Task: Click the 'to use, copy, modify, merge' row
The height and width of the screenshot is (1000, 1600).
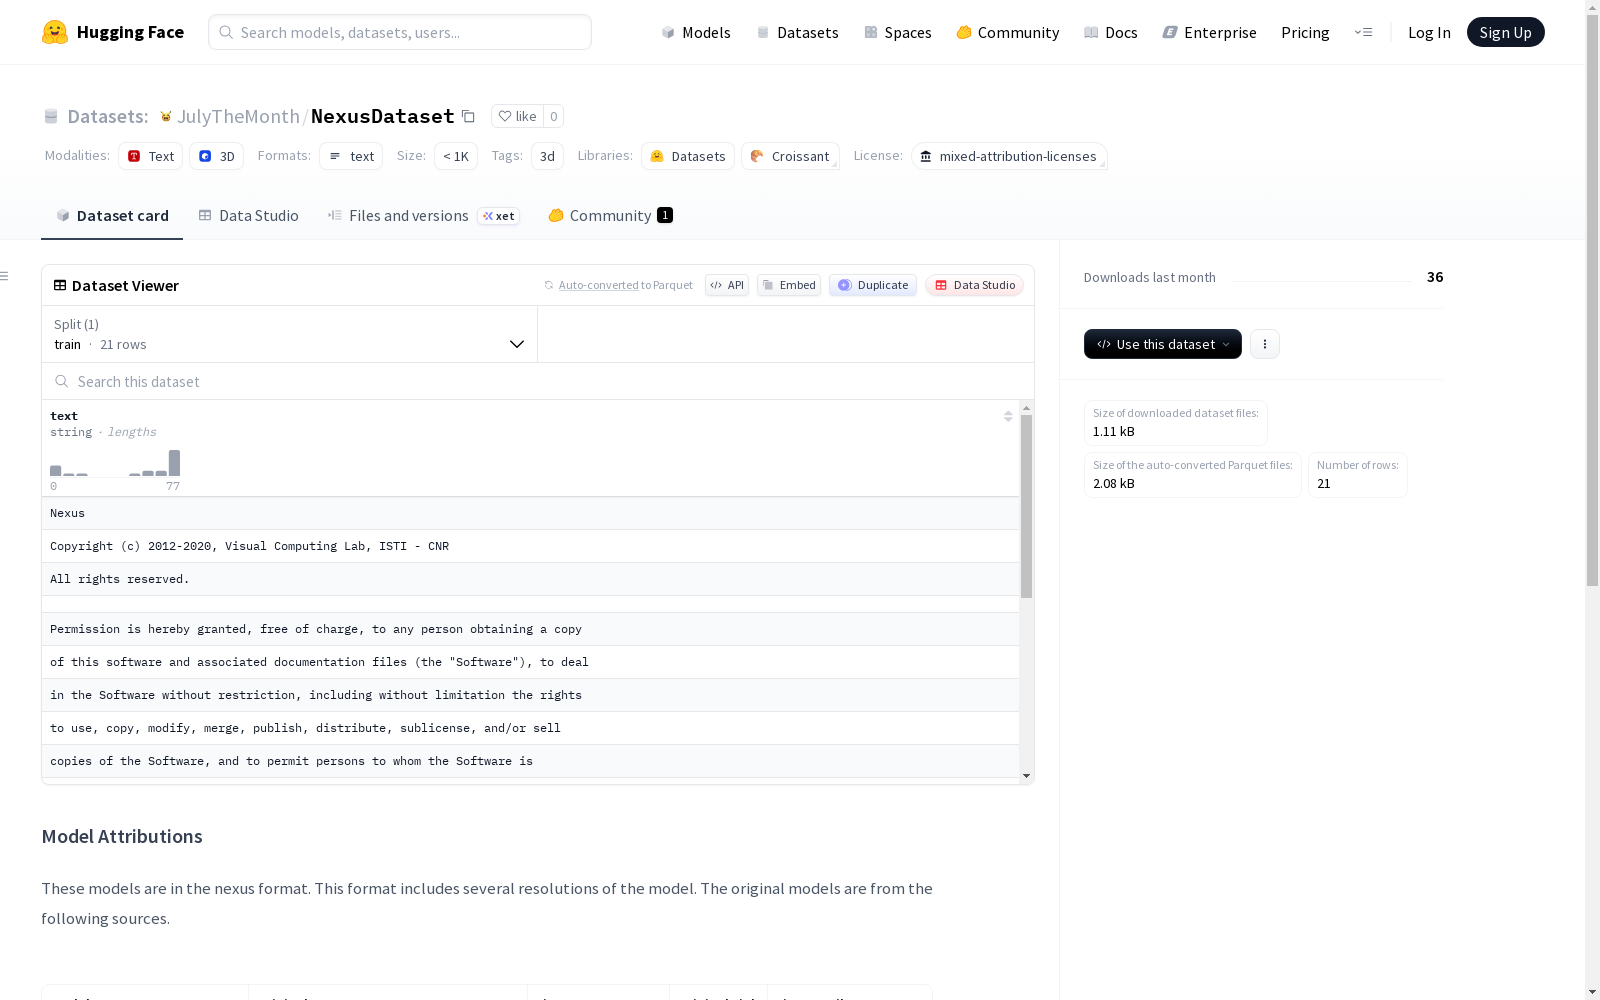Action: (x=530, y=728)
